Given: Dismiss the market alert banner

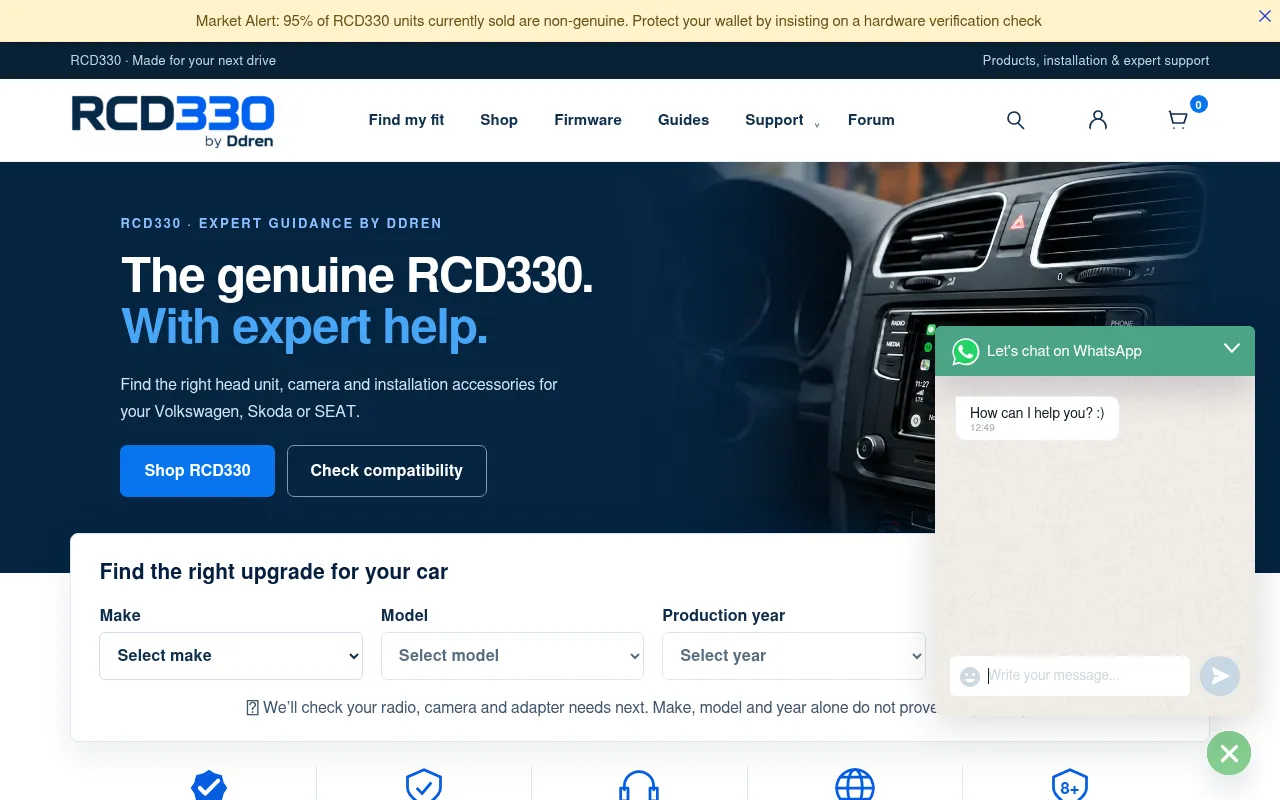Looking at the screenshot, I should (x=1265, y=16).
